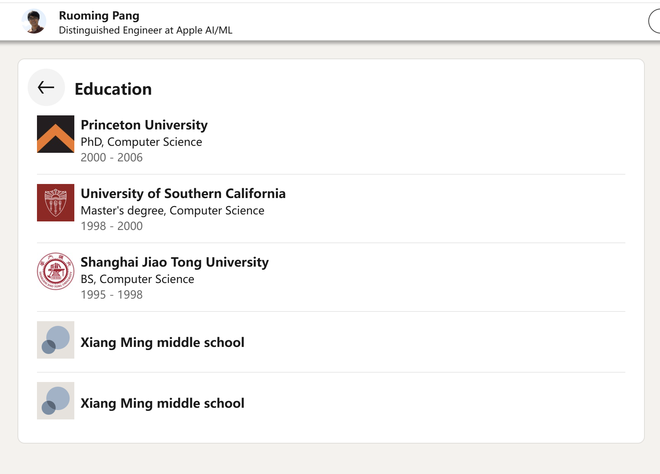Select the Shanghai Jiao Tong University seal
This screenshot has height=474, width=660.
[x=56, y=271]
